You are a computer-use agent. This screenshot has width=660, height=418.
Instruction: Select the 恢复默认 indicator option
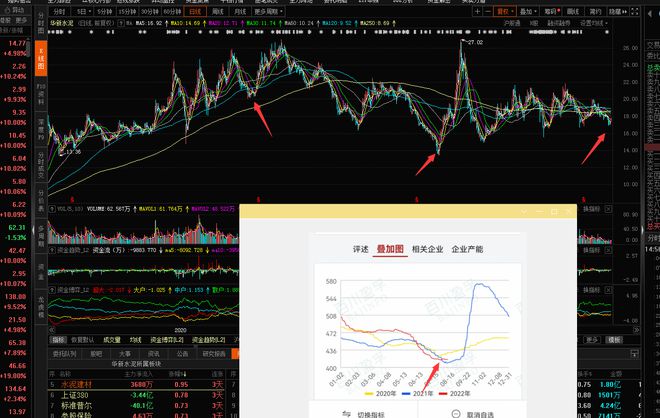(x=83, y=340)
